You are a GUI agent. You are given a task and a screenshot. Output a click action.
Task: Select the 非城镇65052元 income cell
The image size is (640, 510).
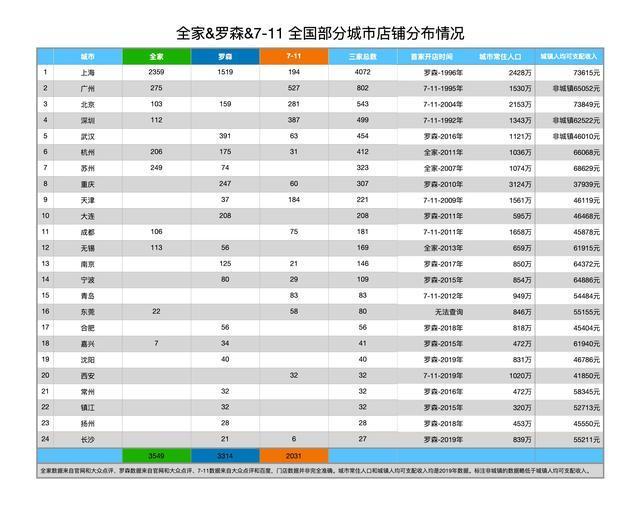click(x=569, y=88)
